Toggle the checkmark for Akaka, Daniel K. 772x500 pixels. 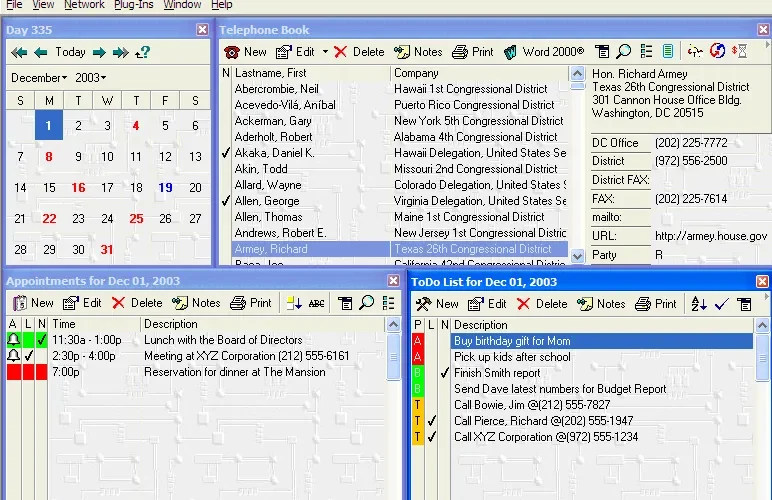pyautogui.click(x=225, y=153)
